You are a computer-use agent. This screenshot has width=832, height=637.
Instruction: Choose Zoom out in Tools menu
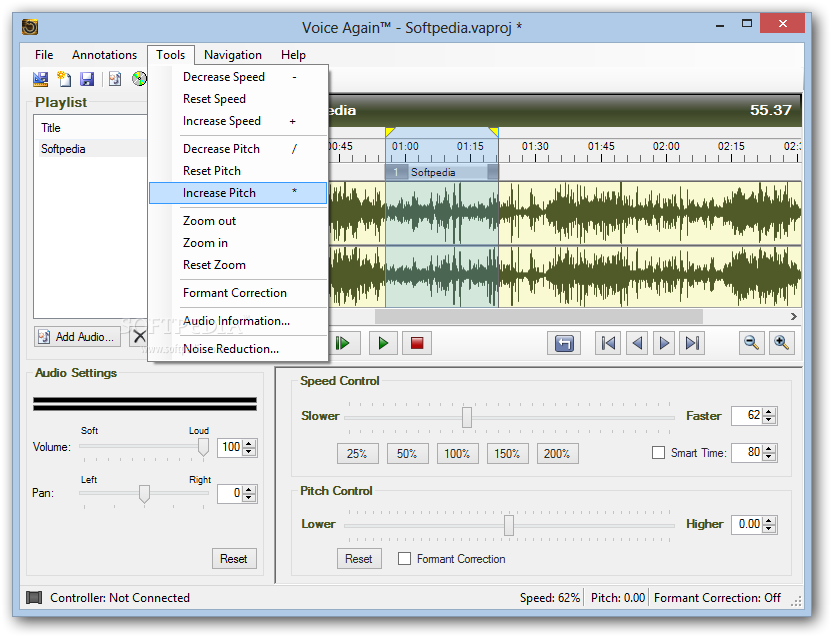pyautogui.click(x=238, y=221)
